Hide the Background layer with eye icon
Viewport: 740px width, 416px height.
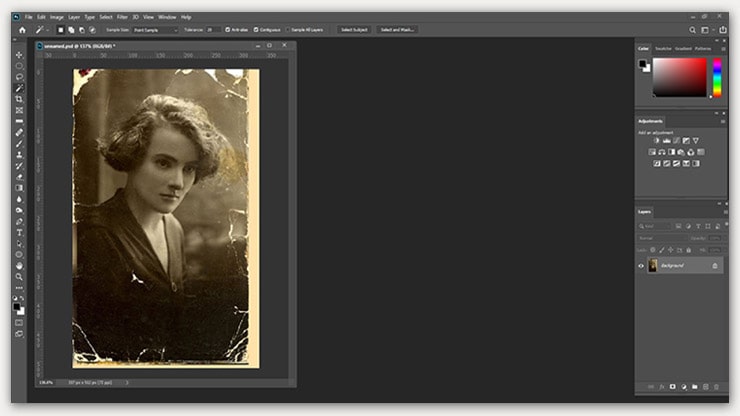641,266
